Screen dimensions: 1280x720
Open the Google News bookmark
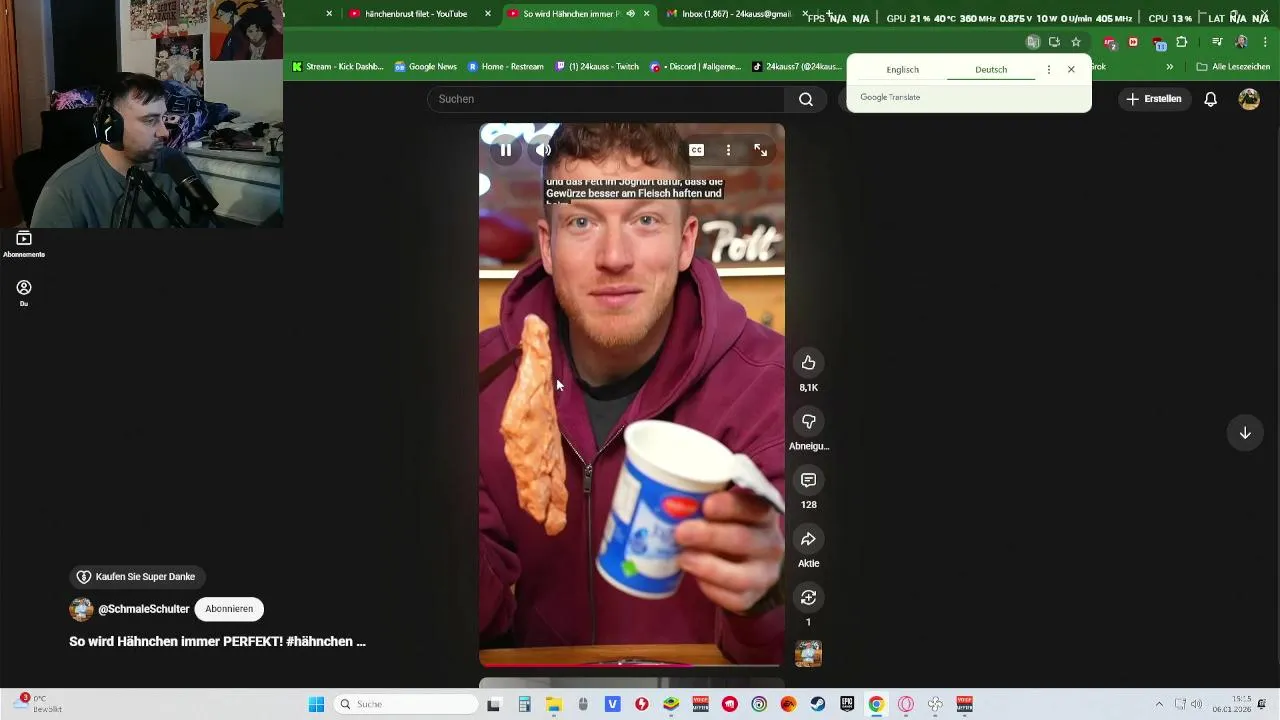[426, 67]
